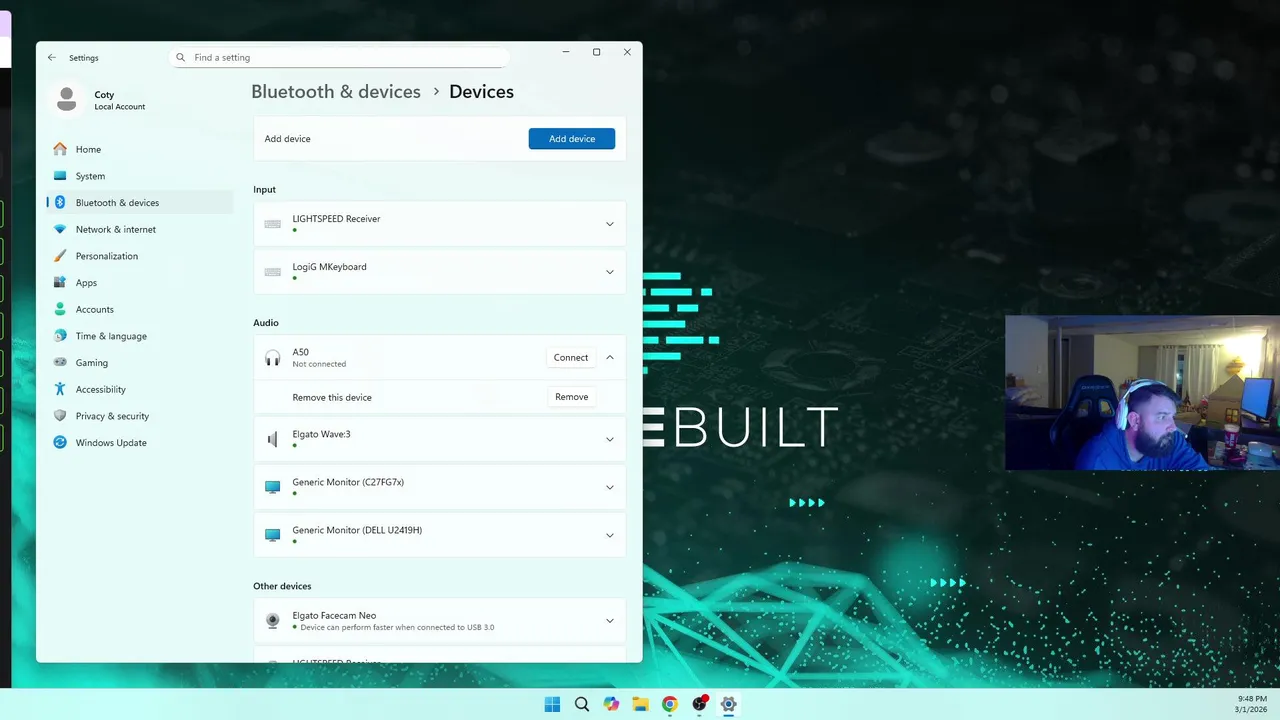1280x720 pixels.
Task: Click the Personalization brush icon
Action: click(60, 256)
